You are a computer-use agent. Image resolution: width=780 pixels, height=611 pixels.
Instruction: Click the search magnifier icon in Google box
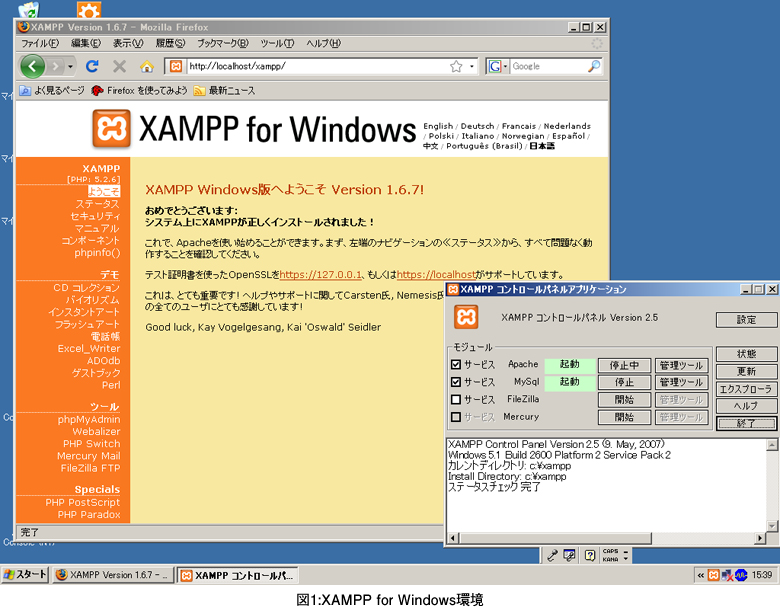594,66
